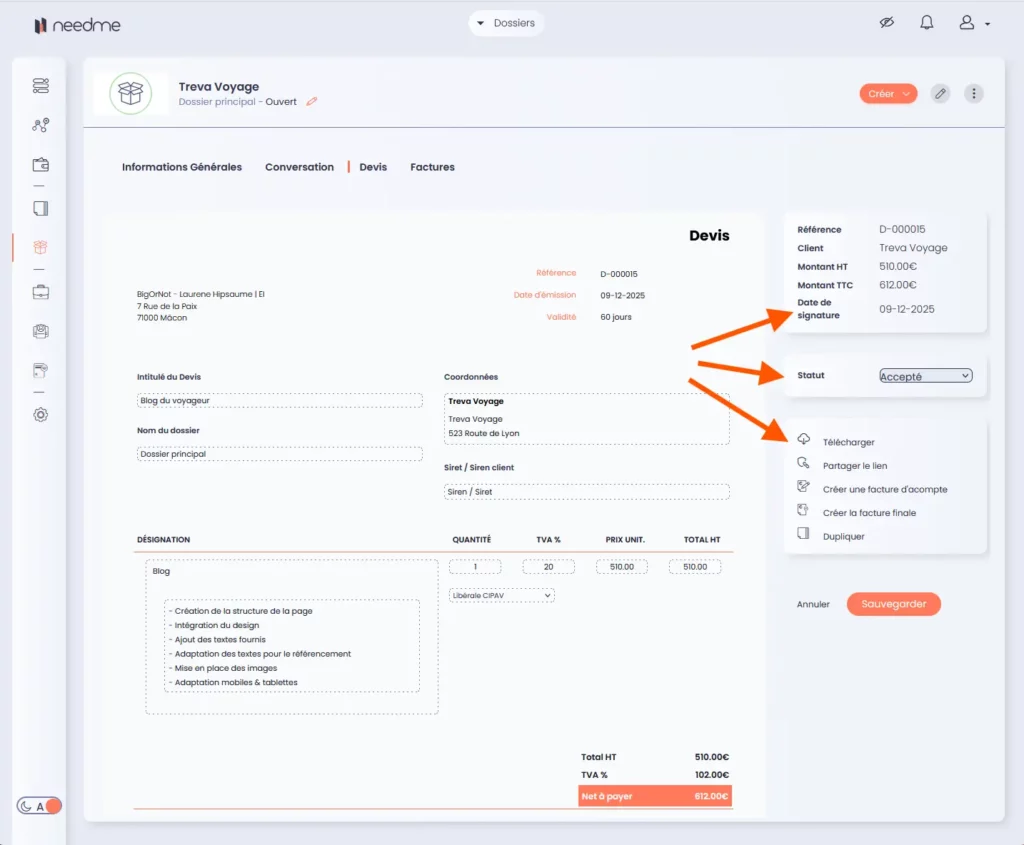Click the pencil edit button near Créer
The image size is (1024, 845).
[940, 93]
